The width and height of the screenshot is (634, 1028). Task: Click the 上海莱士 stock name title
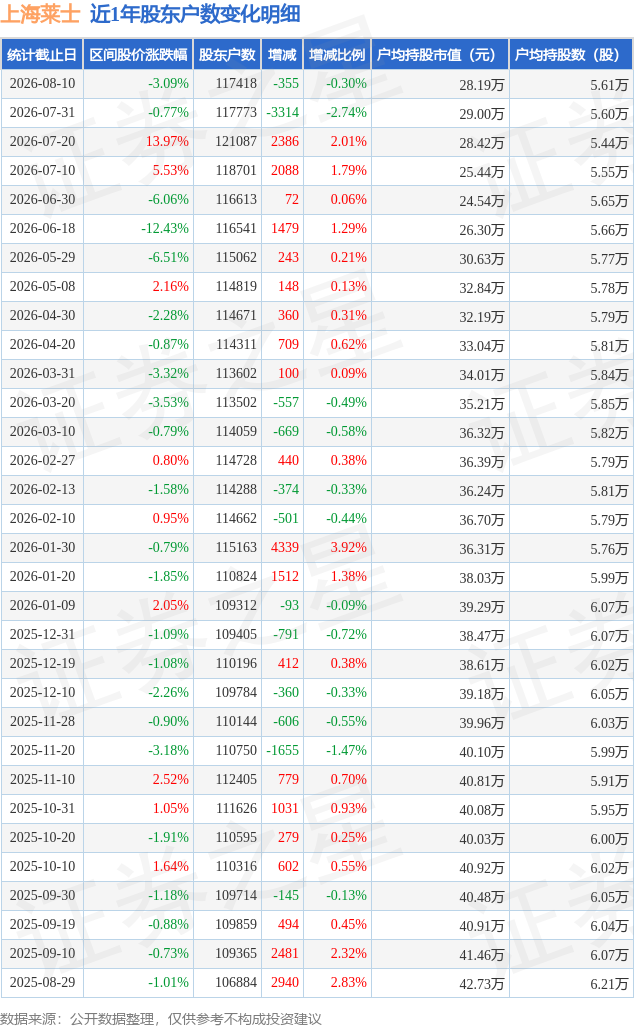tap(41, 14)
